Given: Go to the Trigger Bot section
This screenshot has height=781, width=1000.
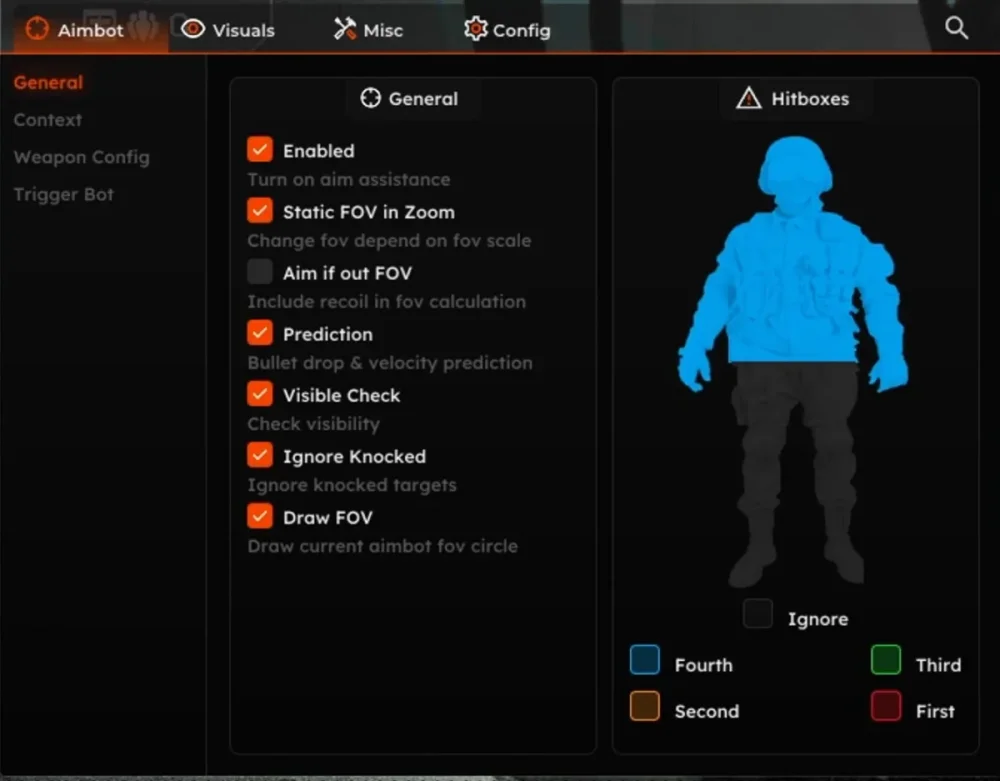Looking at the screenshot, I should 64,194.
